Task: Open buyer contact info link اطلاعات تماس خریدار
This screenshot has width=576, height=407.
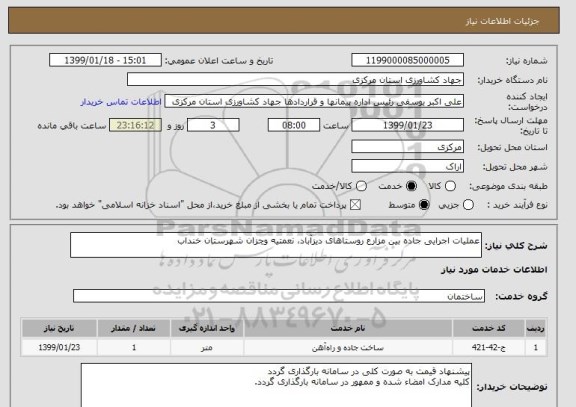Action: pyautogui.click(x=121, y=102)
